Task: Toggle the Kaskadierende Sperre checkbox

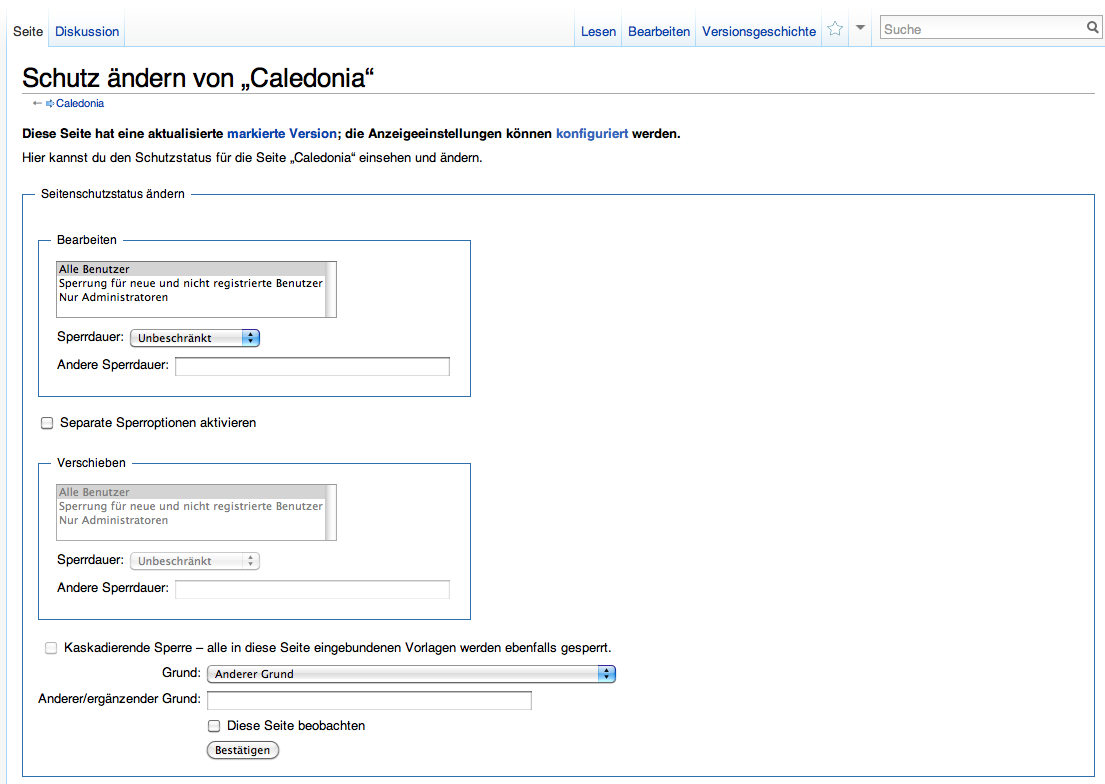Action: pyautogui.click(x=51, y=648)
